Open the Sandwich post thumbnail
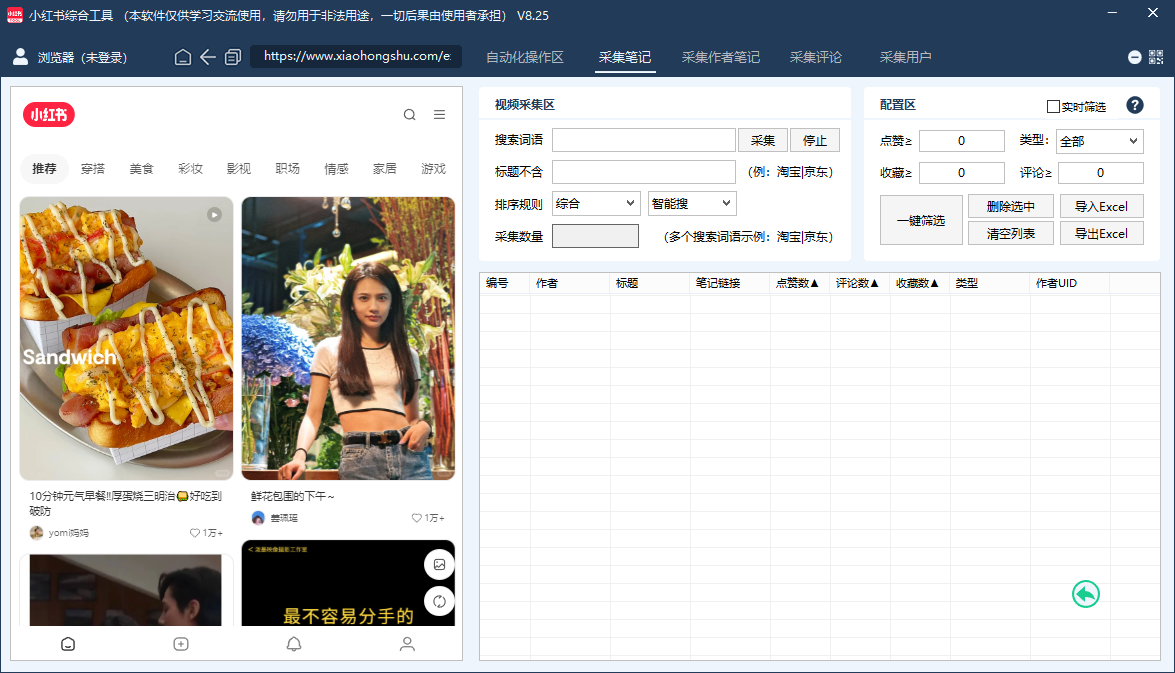 pyautogui.click(x=126, y=338)
